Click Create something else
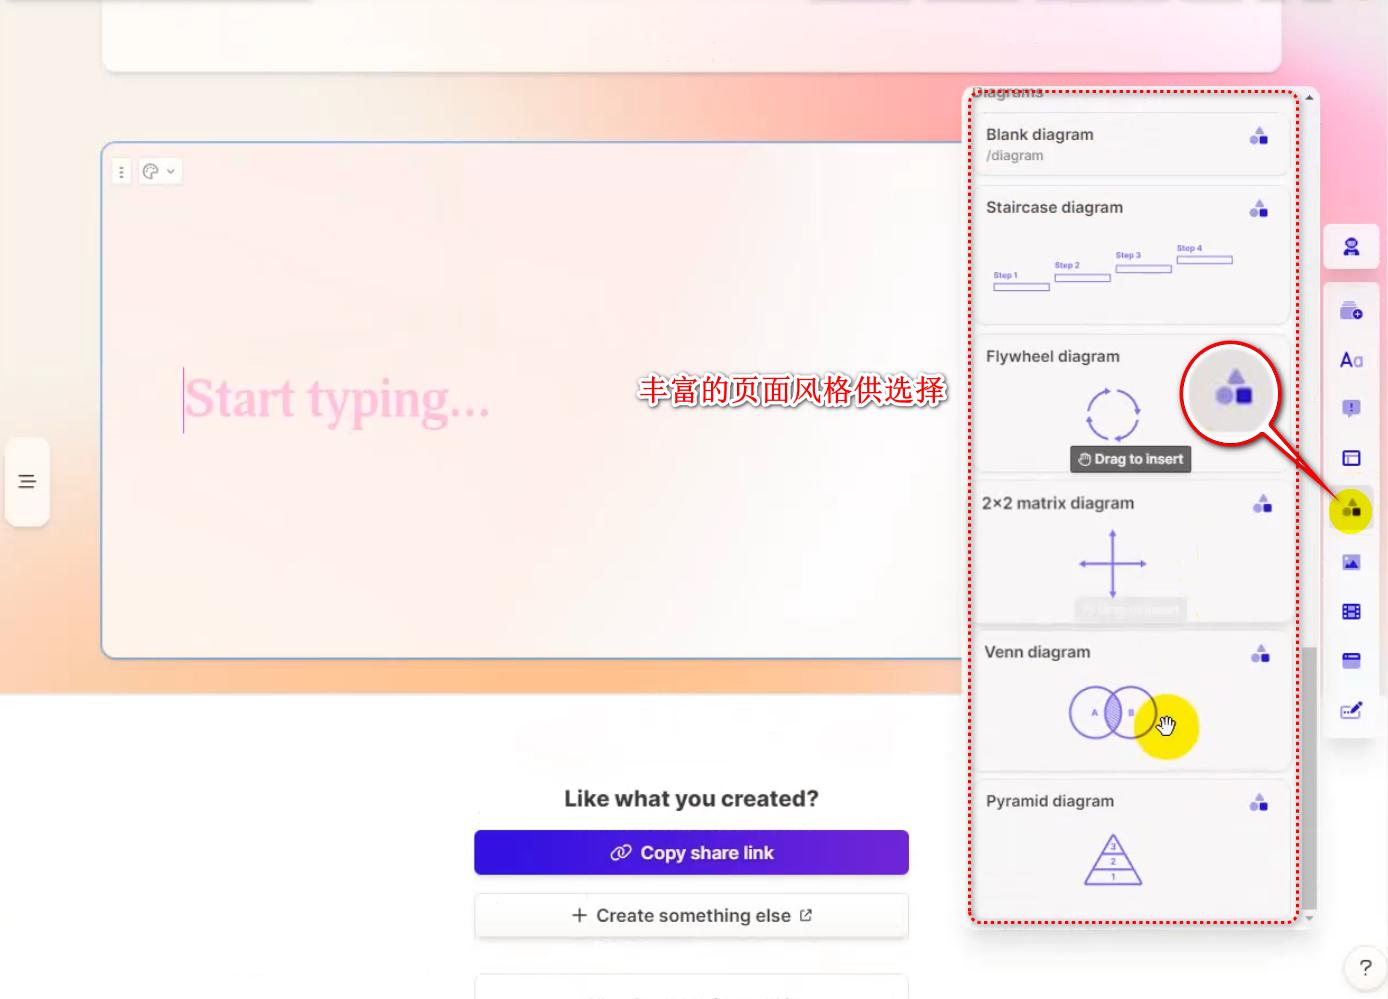Image resolution: width=1388 pixels, height=999 pixels. [691, 915]
